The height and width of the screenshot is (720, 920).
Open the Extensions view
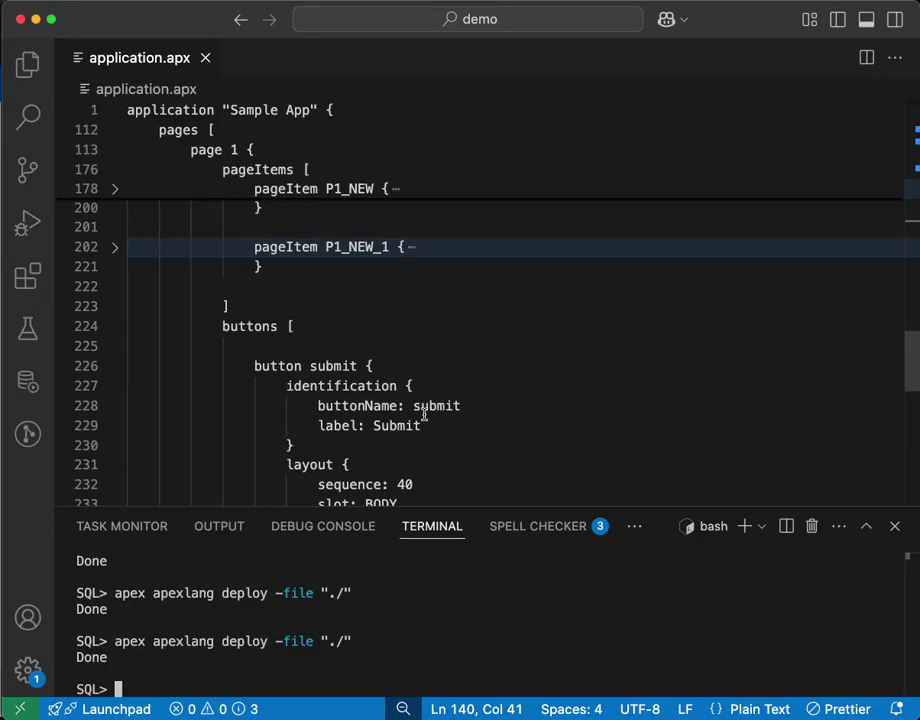tap(28, 276)
